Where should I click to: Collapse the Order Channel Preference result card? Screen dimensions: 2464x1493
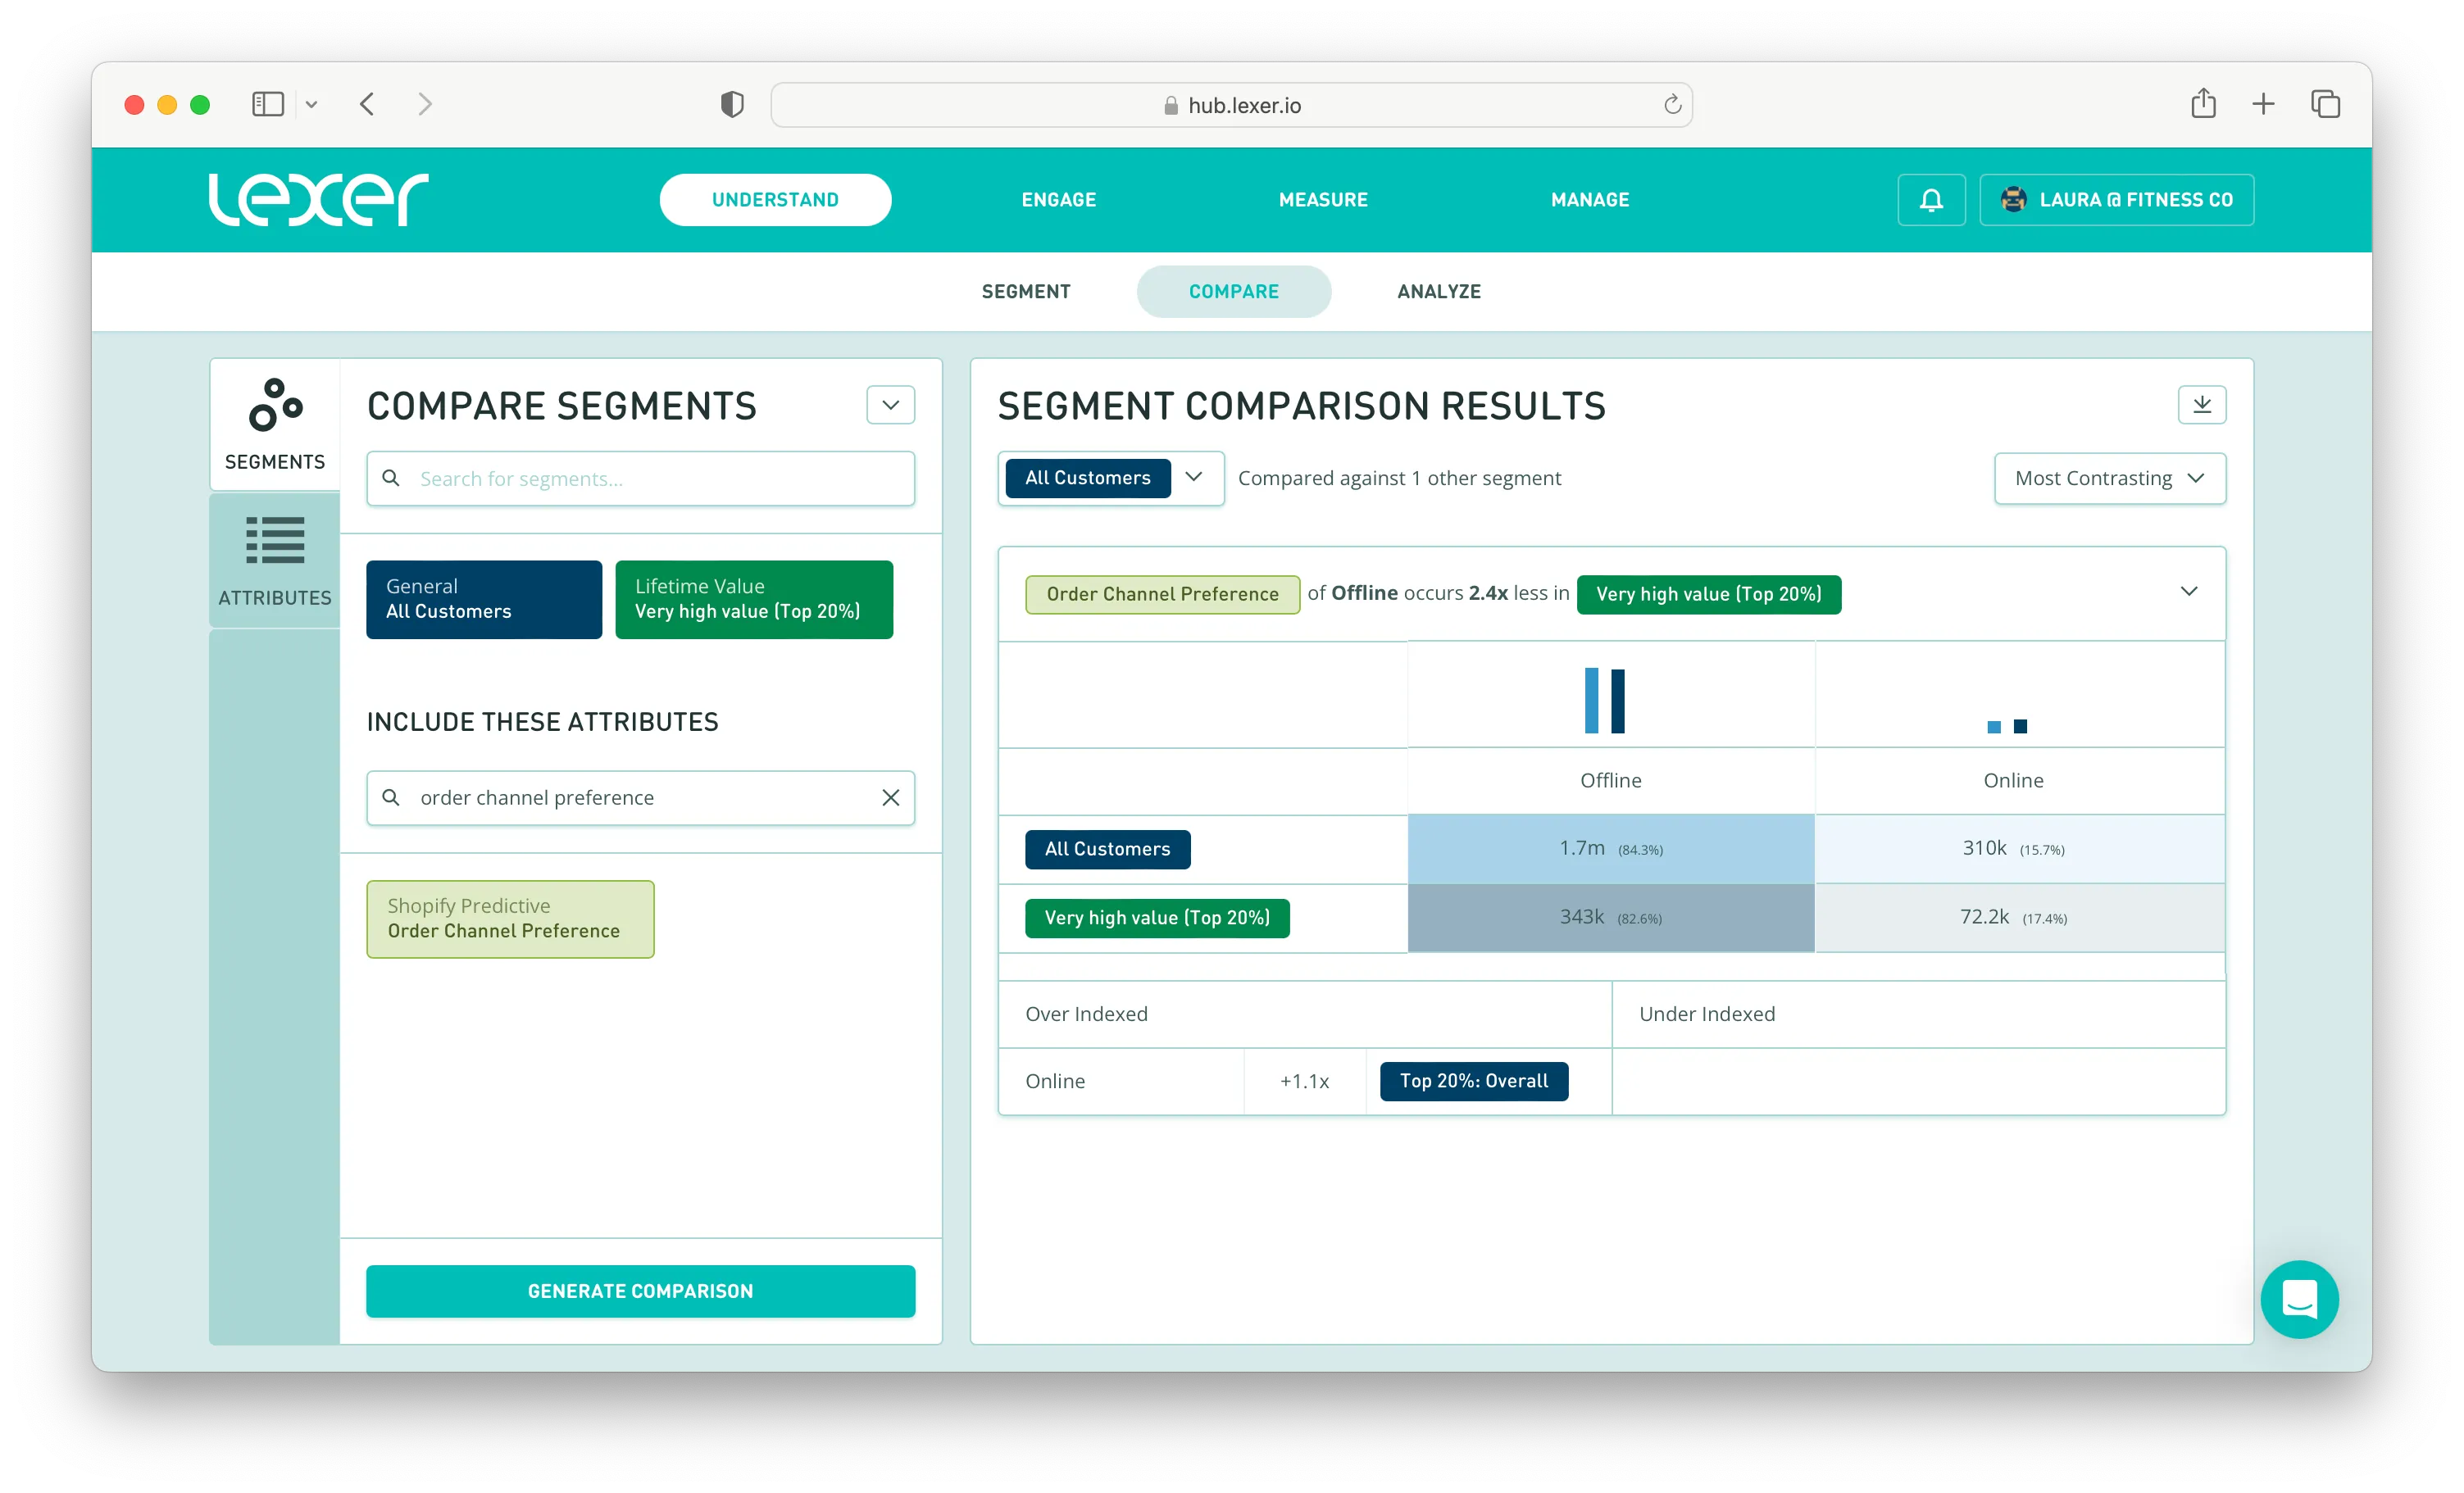point(2188,592)
